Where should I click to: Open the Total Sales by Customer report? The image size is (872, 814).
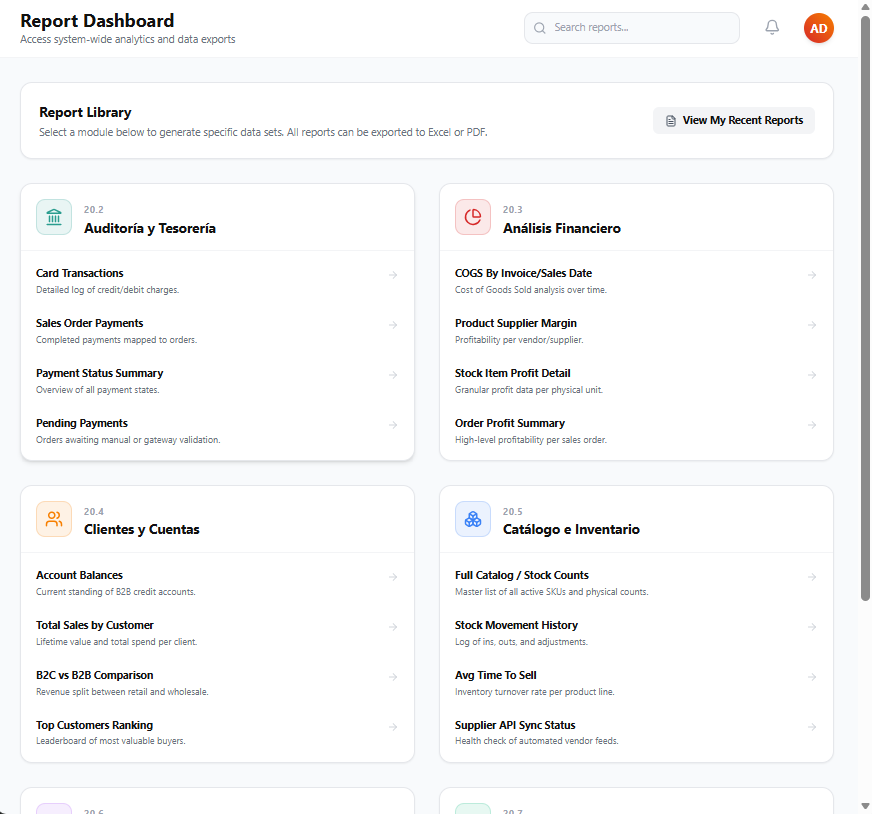(x=217, y=633)
